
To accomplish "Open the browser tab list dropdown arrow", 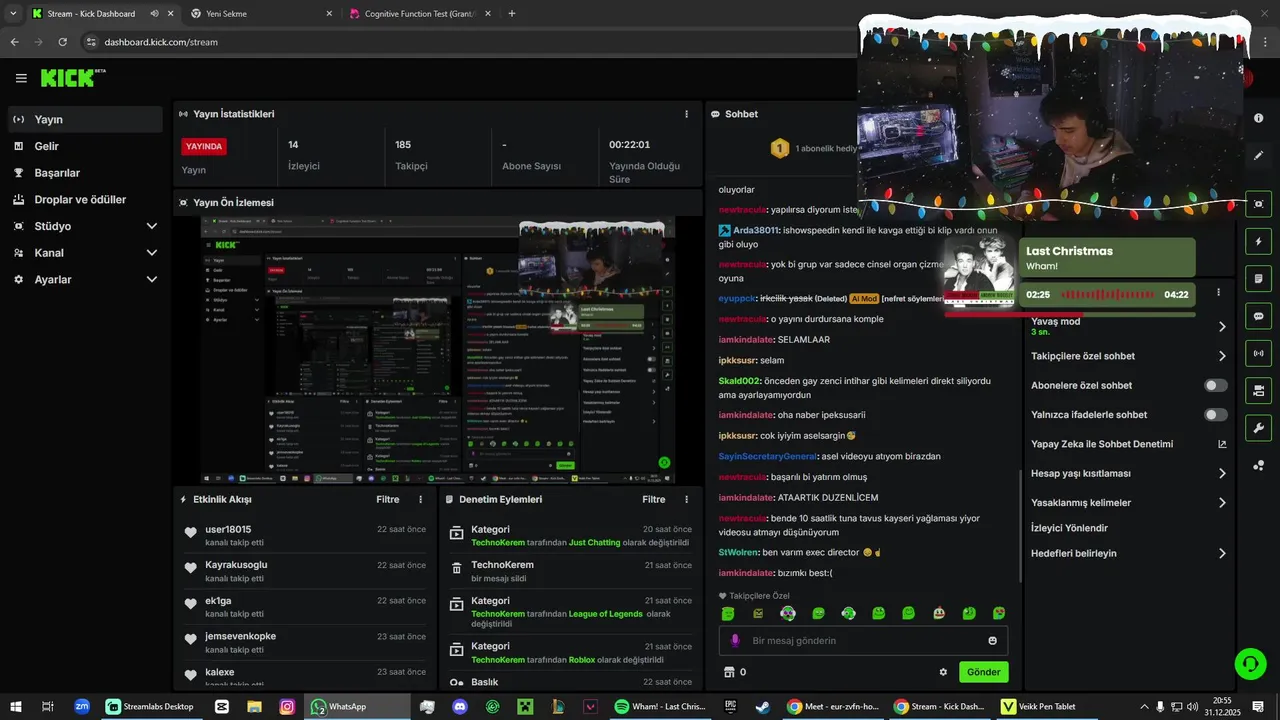I will click(x=13, y=14).
